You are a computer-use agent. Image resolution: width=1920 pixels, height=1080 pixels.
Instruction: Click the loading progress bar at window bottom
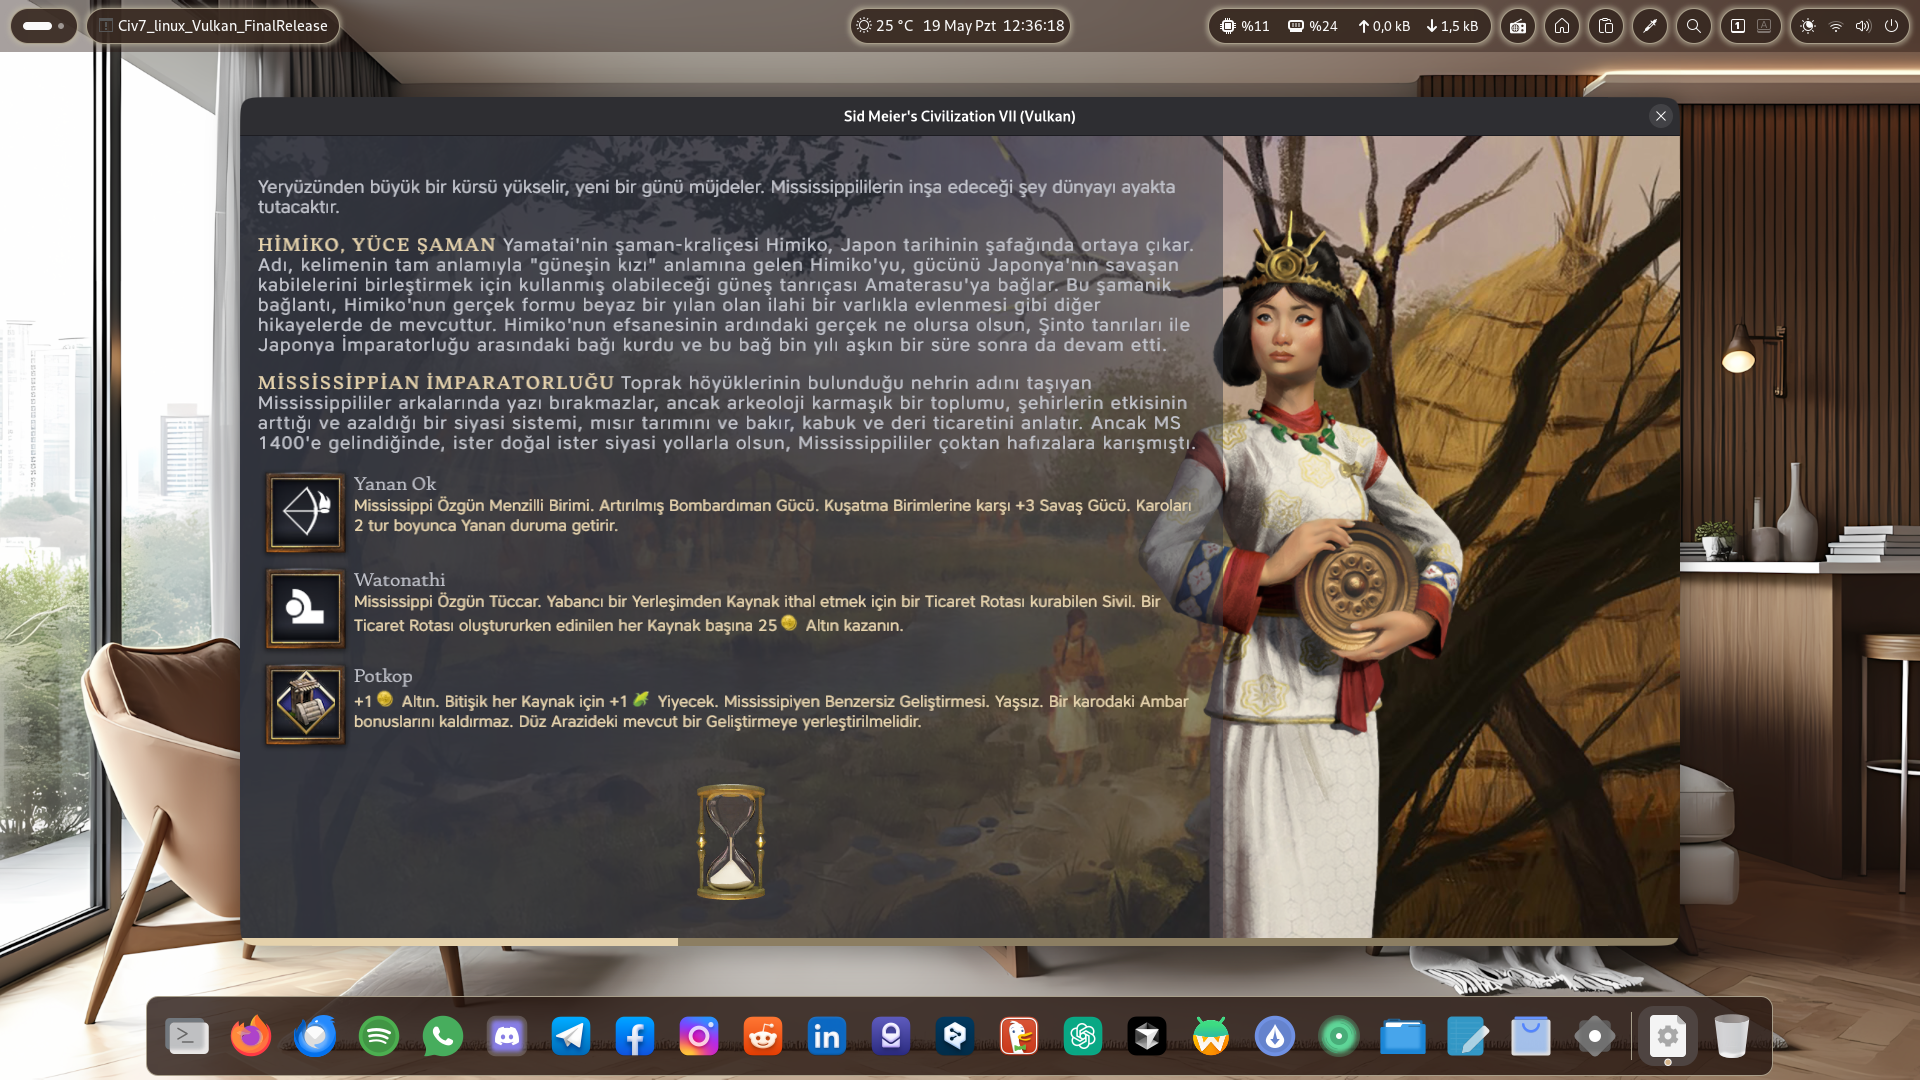coord(959,942)
